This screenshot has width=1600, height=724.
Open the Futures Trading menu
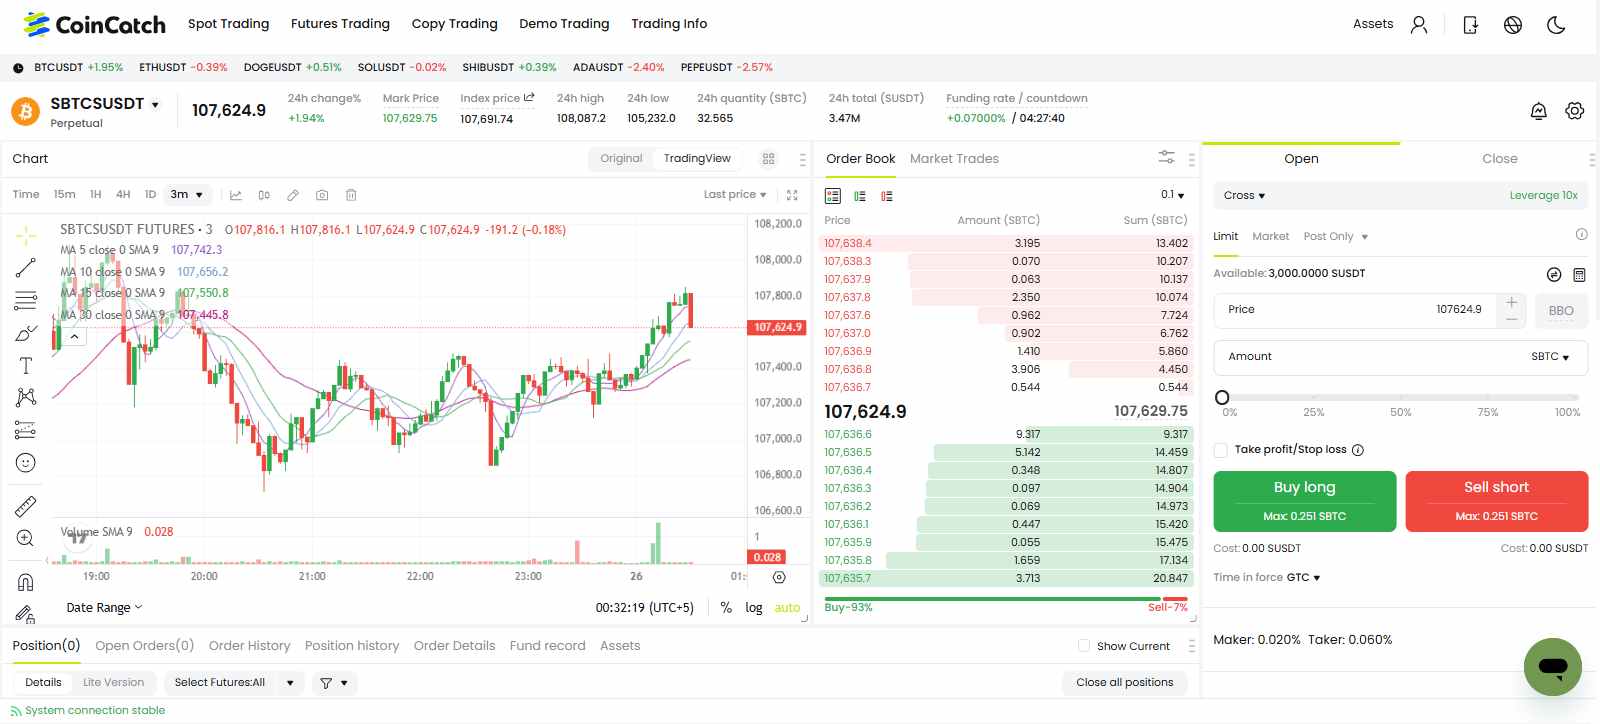[340, 24]
